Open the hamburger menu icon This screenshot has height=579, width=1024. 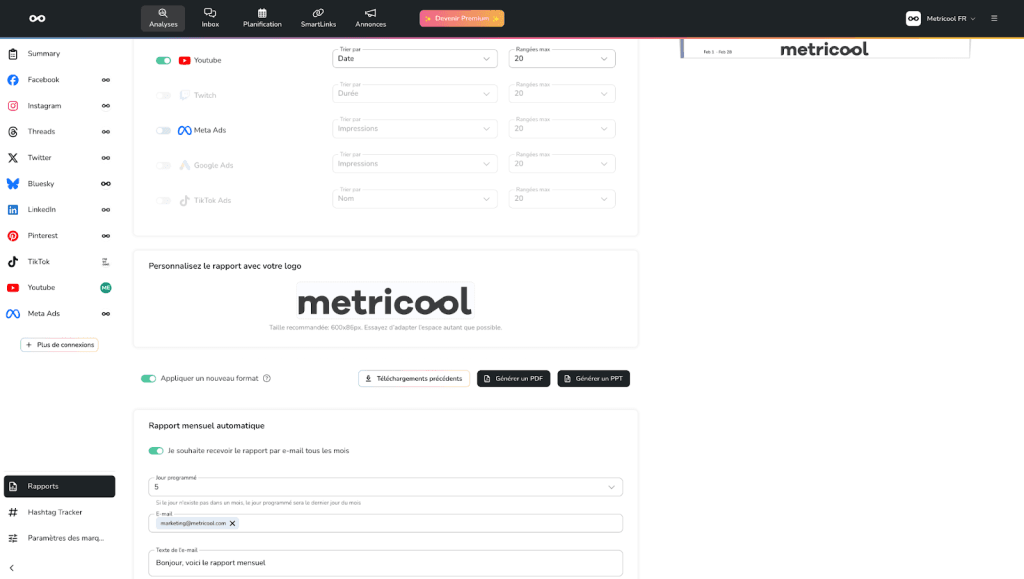[993, 18]
